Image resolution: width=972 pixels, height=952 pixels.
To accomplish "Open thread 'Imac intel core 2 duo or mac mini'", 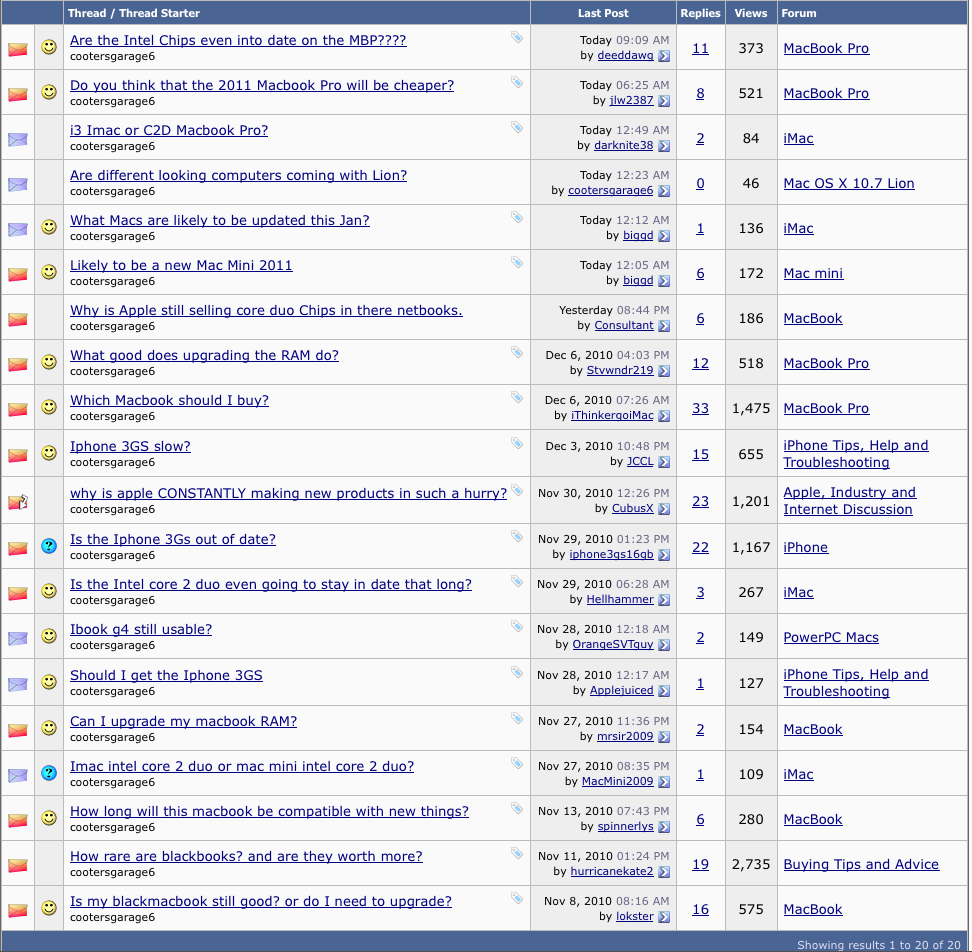I will (x=242, y=767).
